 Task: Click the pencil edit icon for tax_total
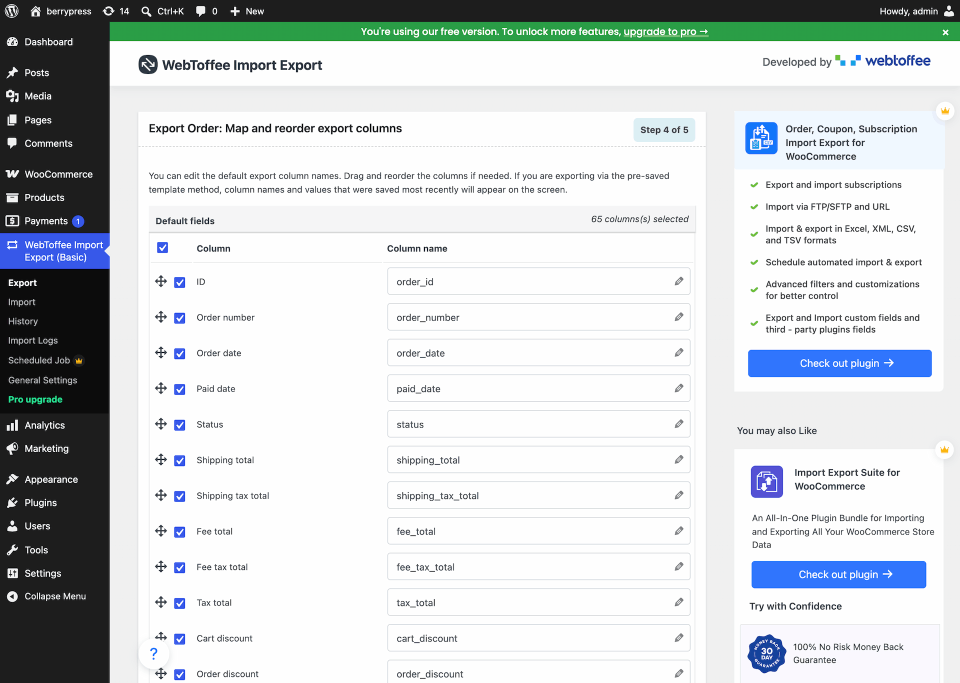pyautogui.click(x=679, y=602)
